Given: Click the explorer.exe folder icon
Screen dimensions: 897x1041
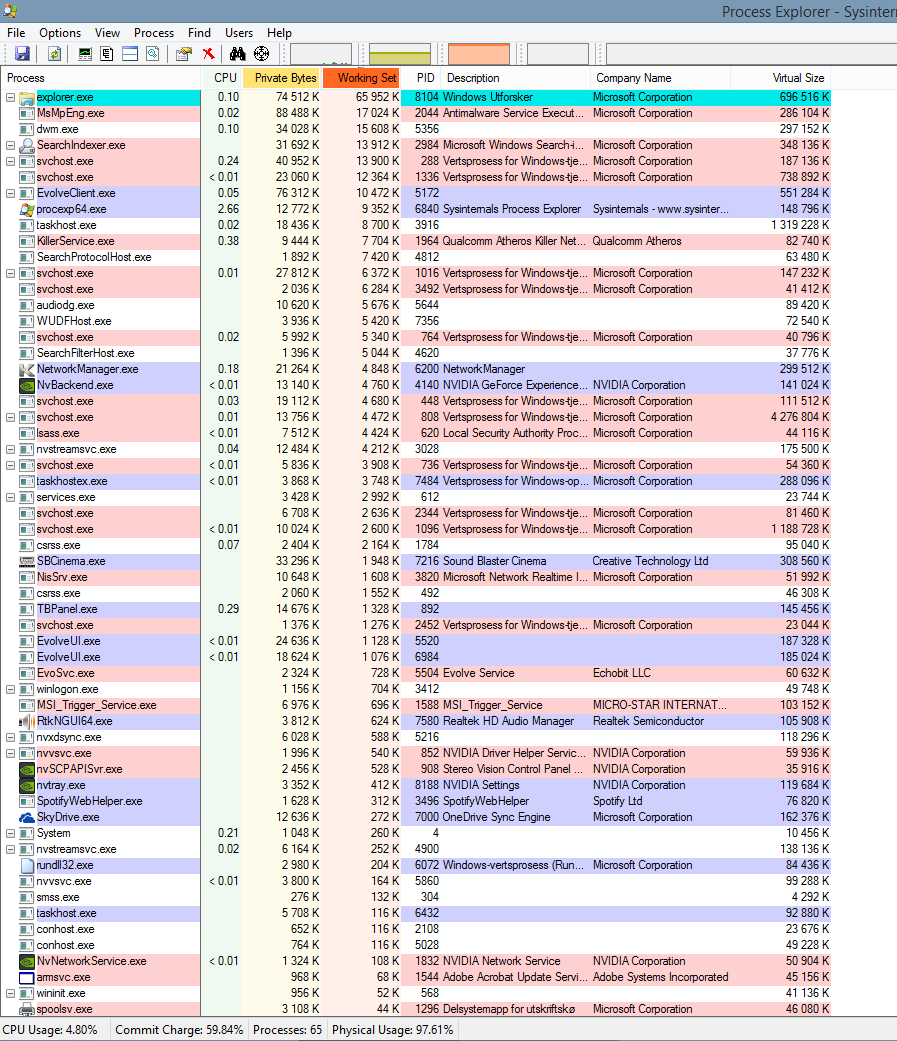Looking at the screenshot, I should tap(27, 98).
